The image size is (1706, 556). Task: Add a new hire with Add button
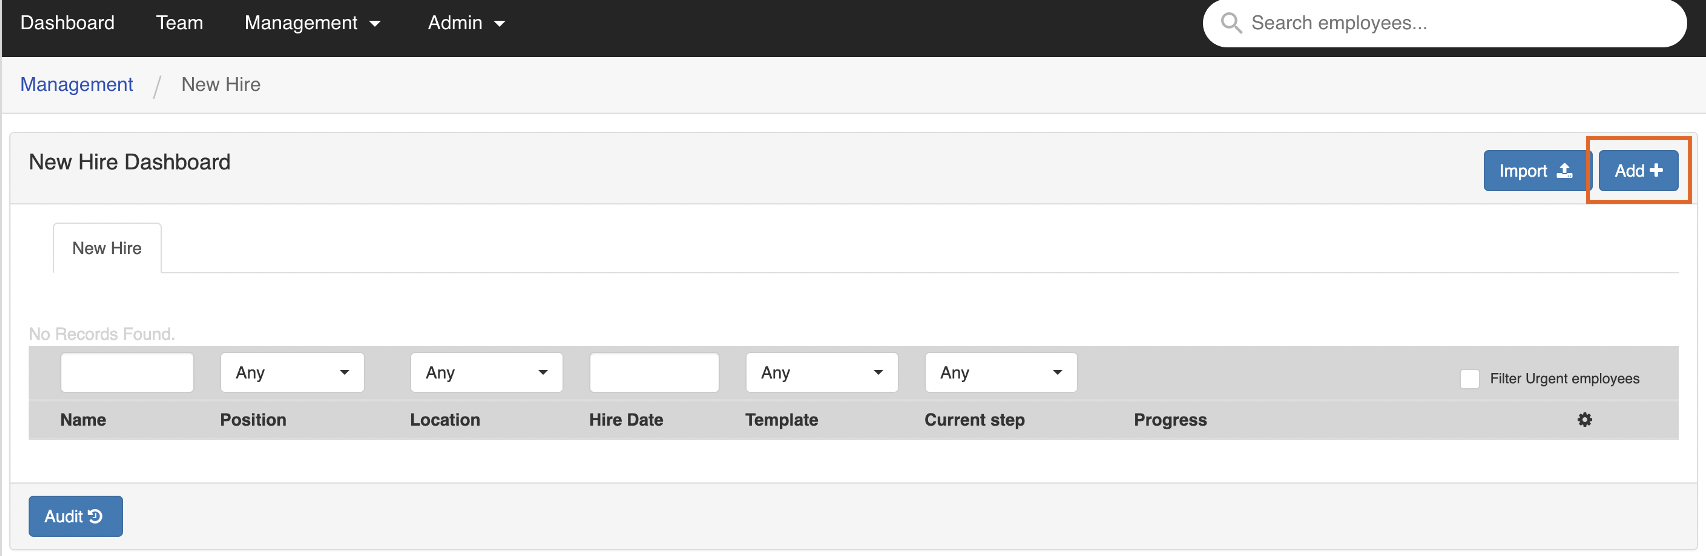1638,171
